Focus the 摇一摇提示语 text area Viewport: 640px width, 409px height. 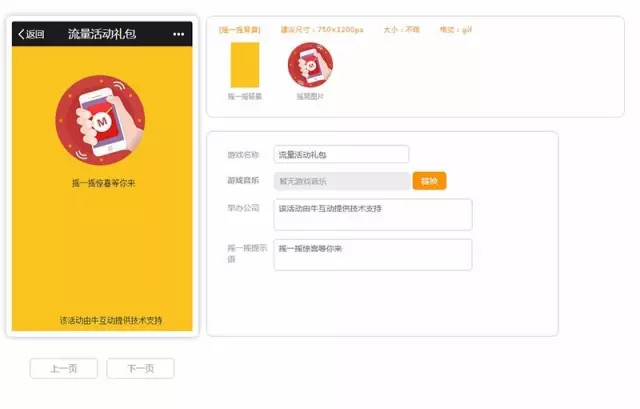click(372, 254)
